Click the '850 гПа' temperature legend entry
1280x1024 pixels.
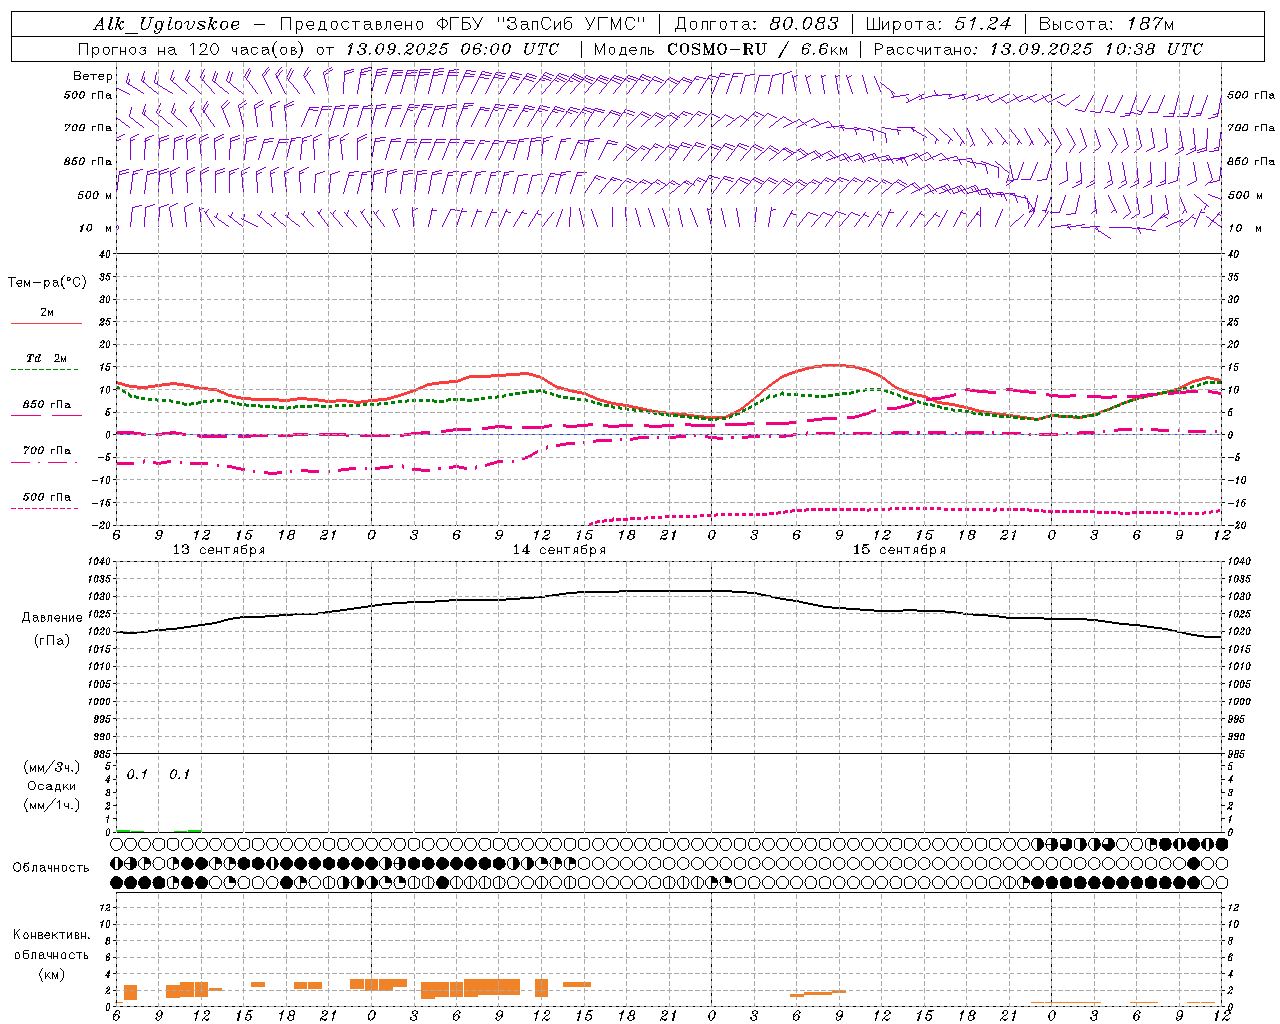click(x=47, y=405)
